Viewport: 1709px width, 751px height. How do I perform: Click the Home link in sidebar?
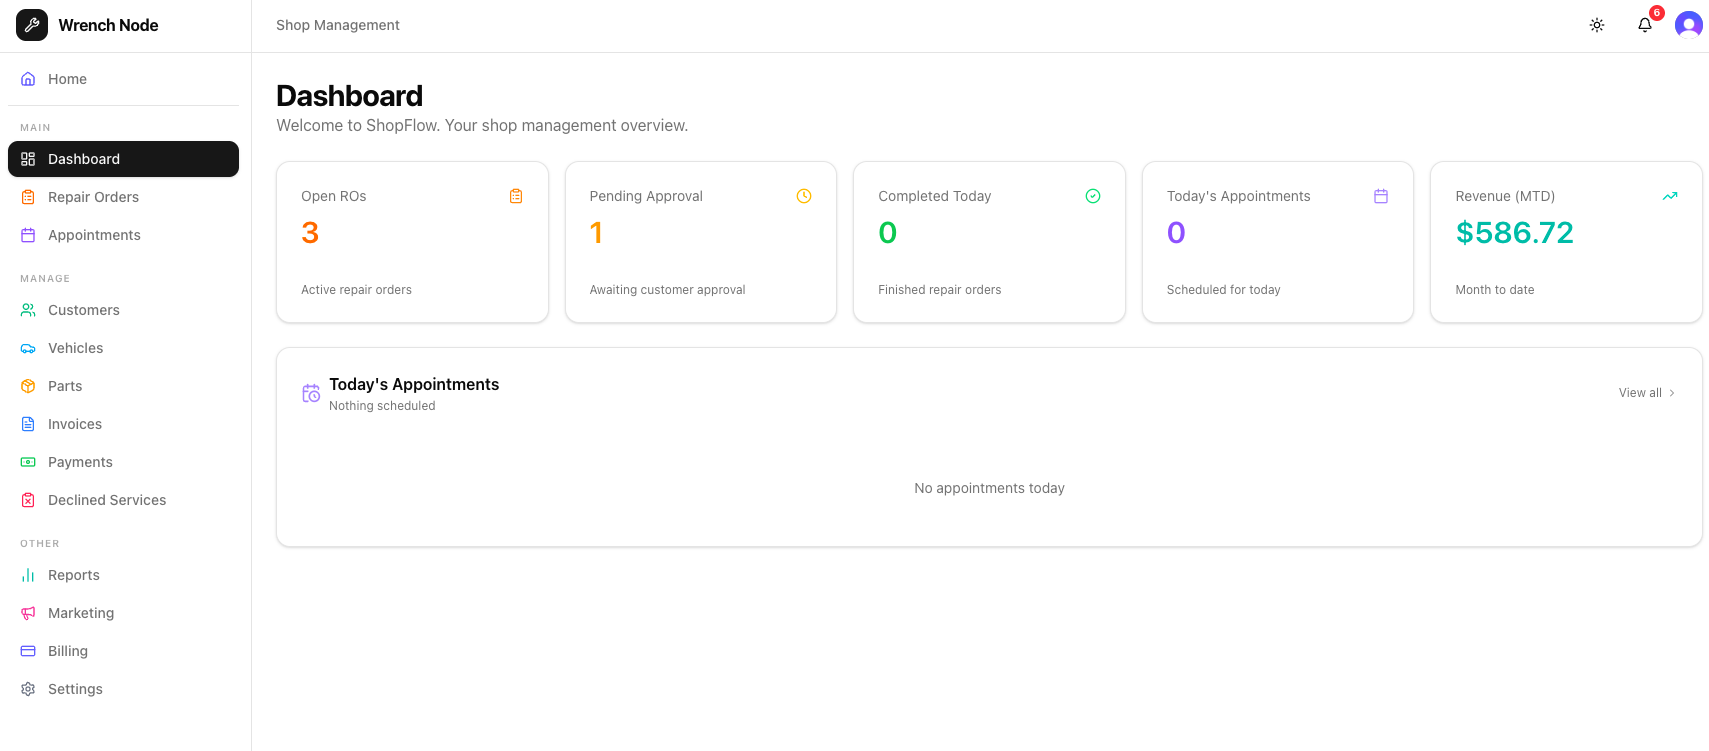[67, 79]
